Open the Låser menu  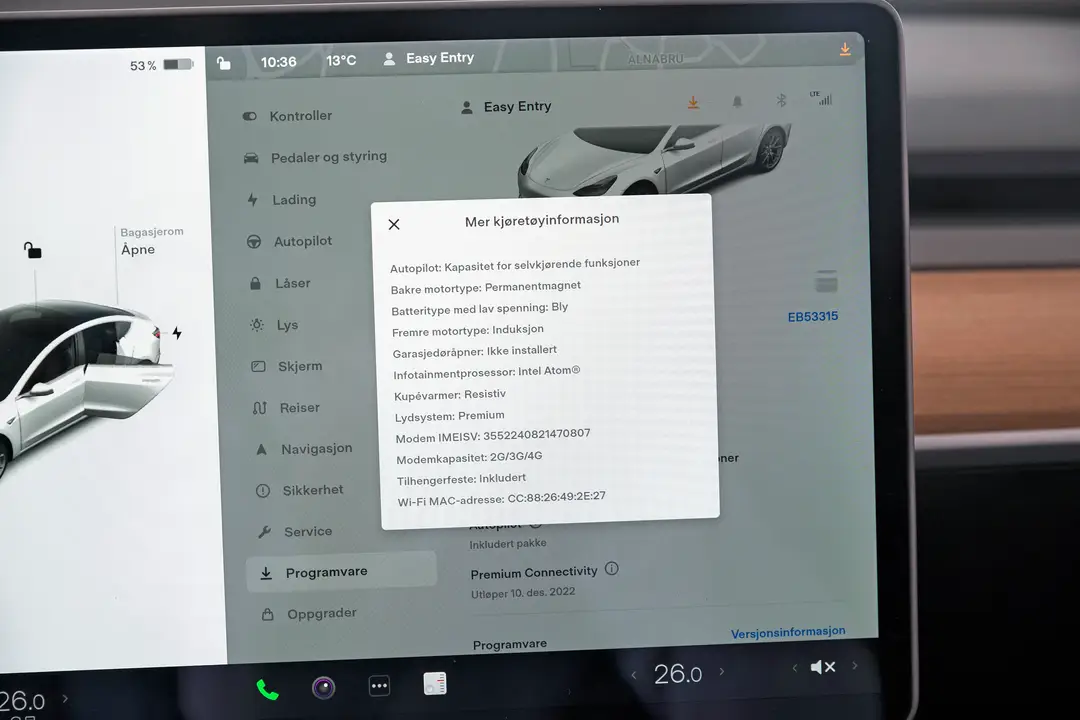280,283
